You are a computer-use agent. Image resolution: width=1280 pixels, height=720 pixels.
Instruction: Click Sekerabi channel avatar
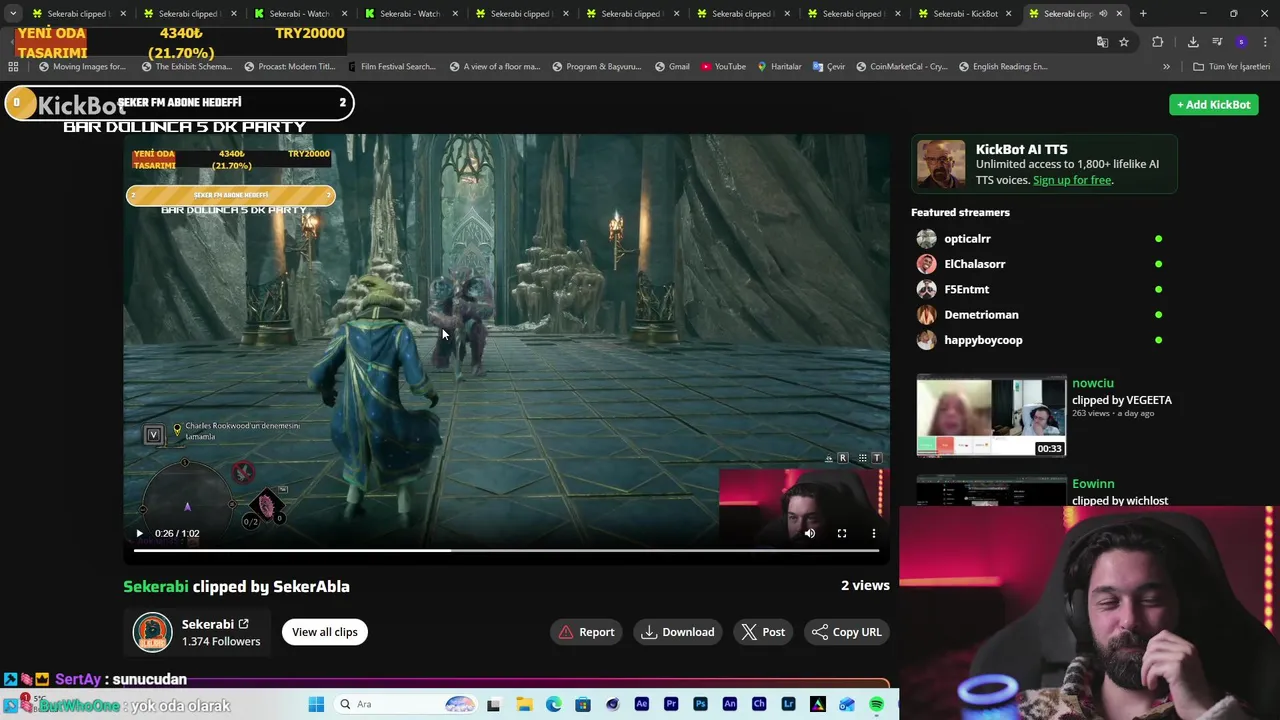coord(153,632)
